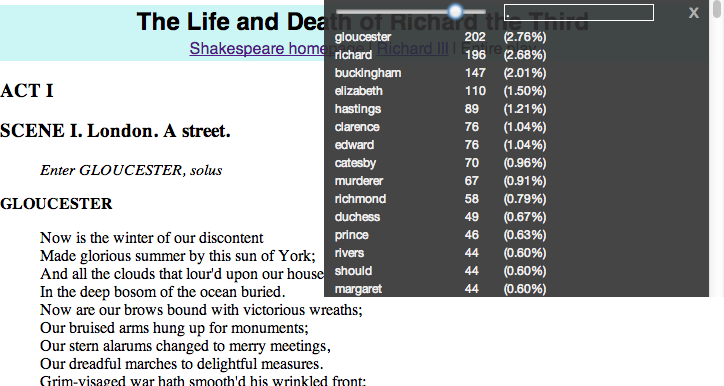Click the count 70 for catesby
Image resolution: width=724 pixels, height=386 pixels.
coord(471,163)
